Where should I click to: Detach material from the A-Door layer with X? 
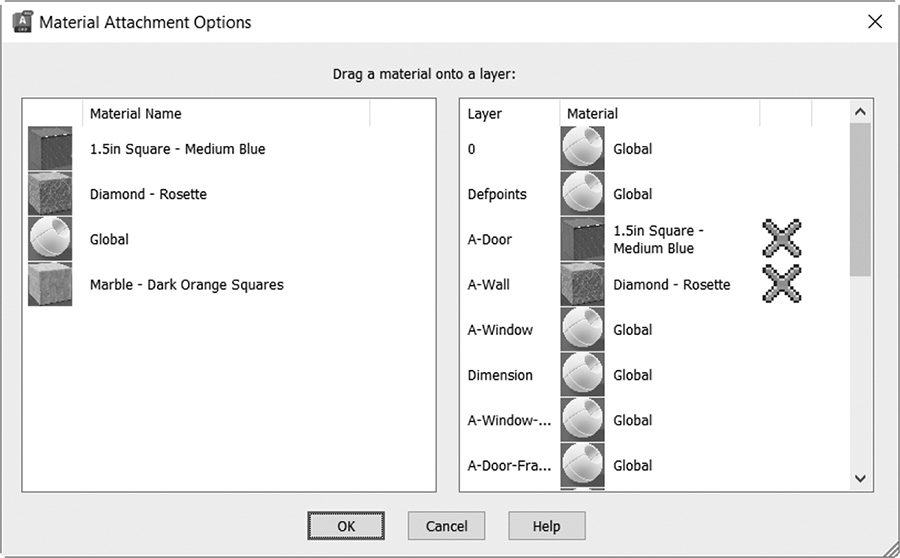pyautogui.click(x=782, y=238)
